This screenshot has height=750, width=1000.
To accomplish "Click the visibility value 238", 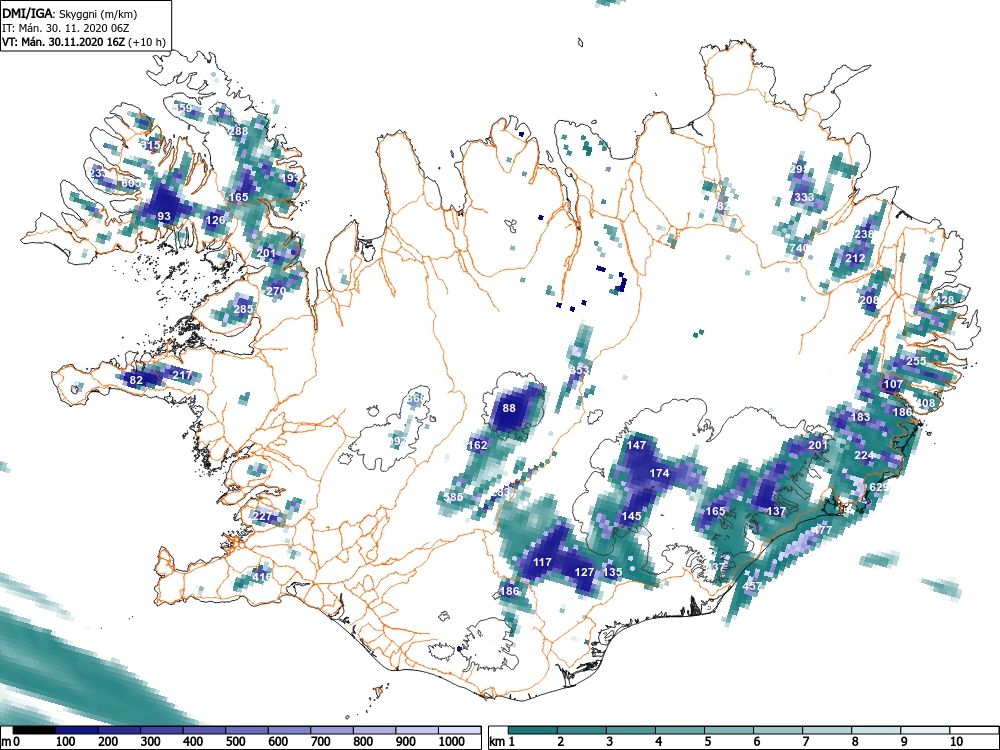I will click(x=864, y=234).
